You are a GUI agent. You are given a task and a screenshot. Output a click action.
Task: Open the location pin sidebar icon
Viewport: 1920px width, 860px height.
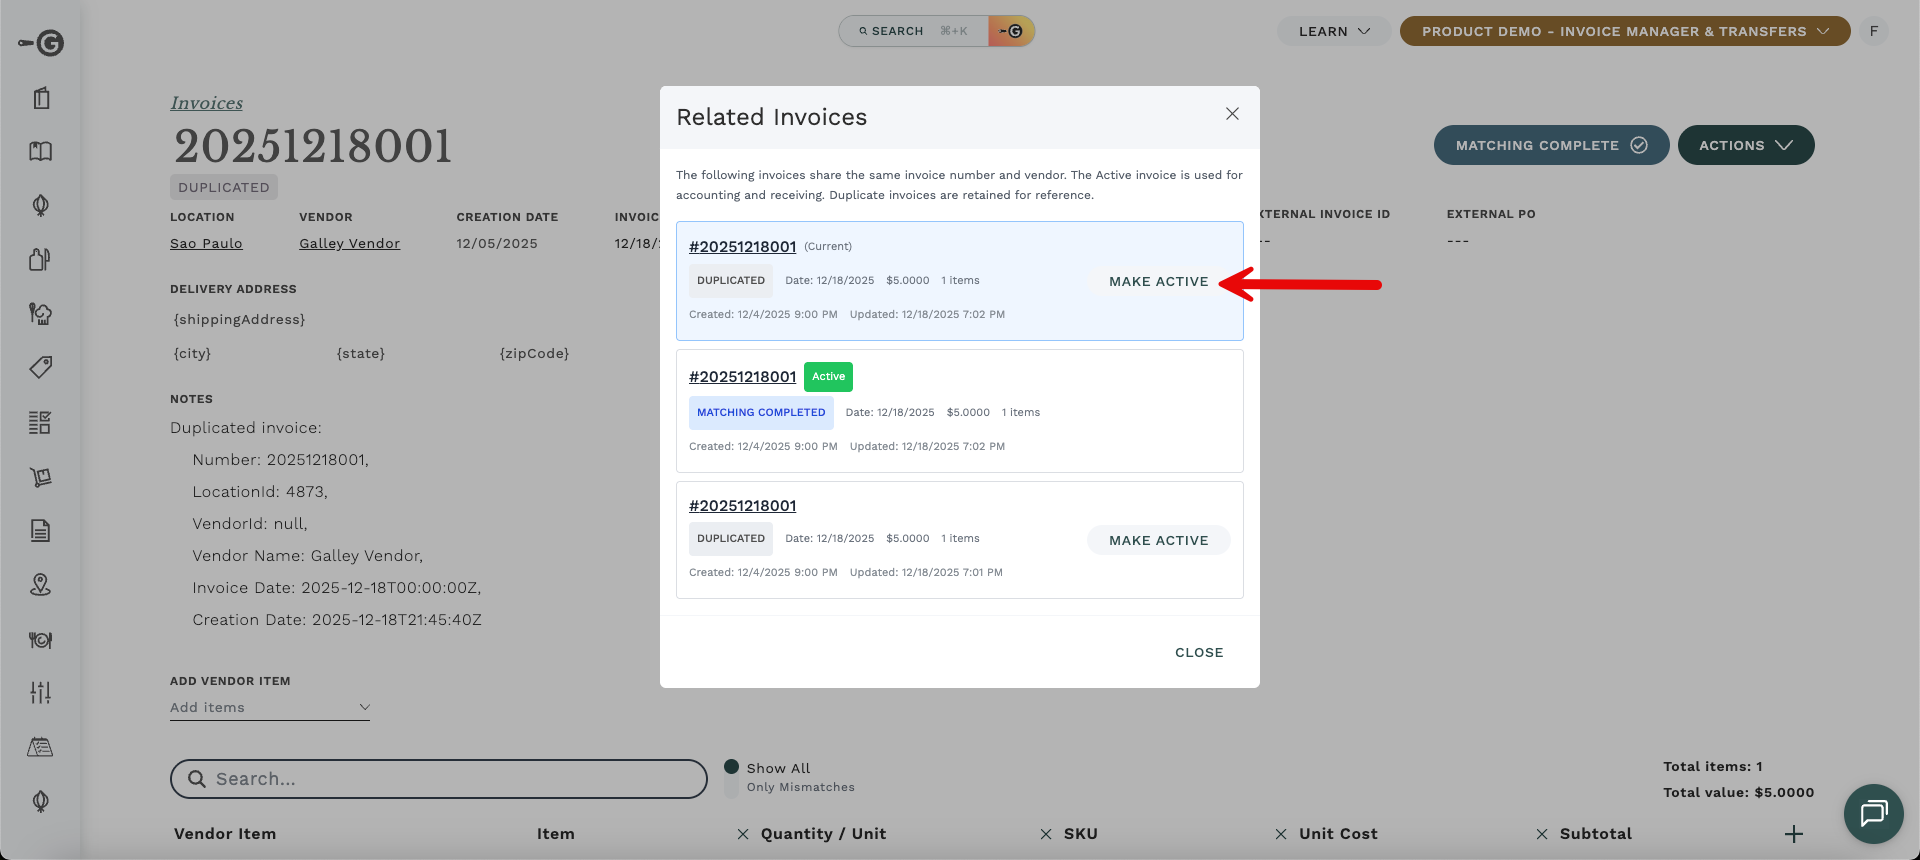click(40, 585)
